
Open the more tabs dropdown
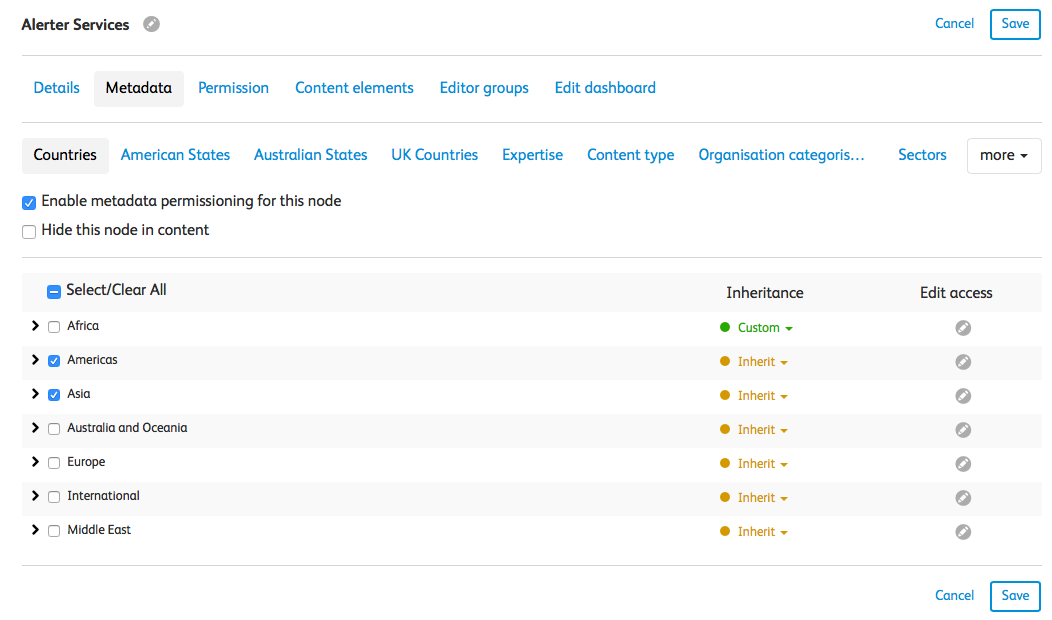[1003, 156]
